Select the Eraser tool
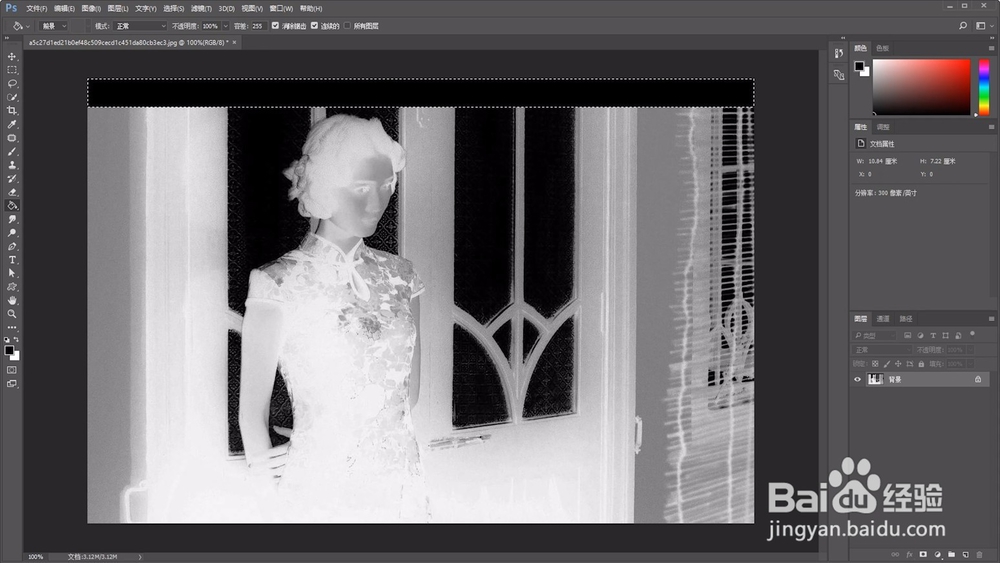Image resolution: width=1000 pixels, height=563 pixels. click(12, 192)
